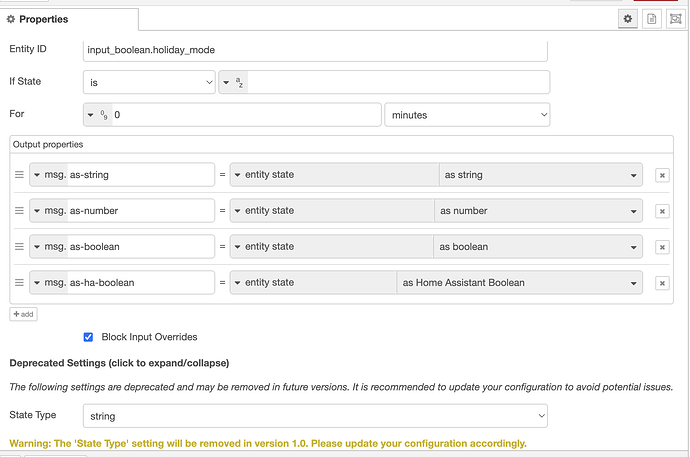Viewport: 690px width, 457px height.
Task: Click the State Type removal warning text
Action: [268, 443]
